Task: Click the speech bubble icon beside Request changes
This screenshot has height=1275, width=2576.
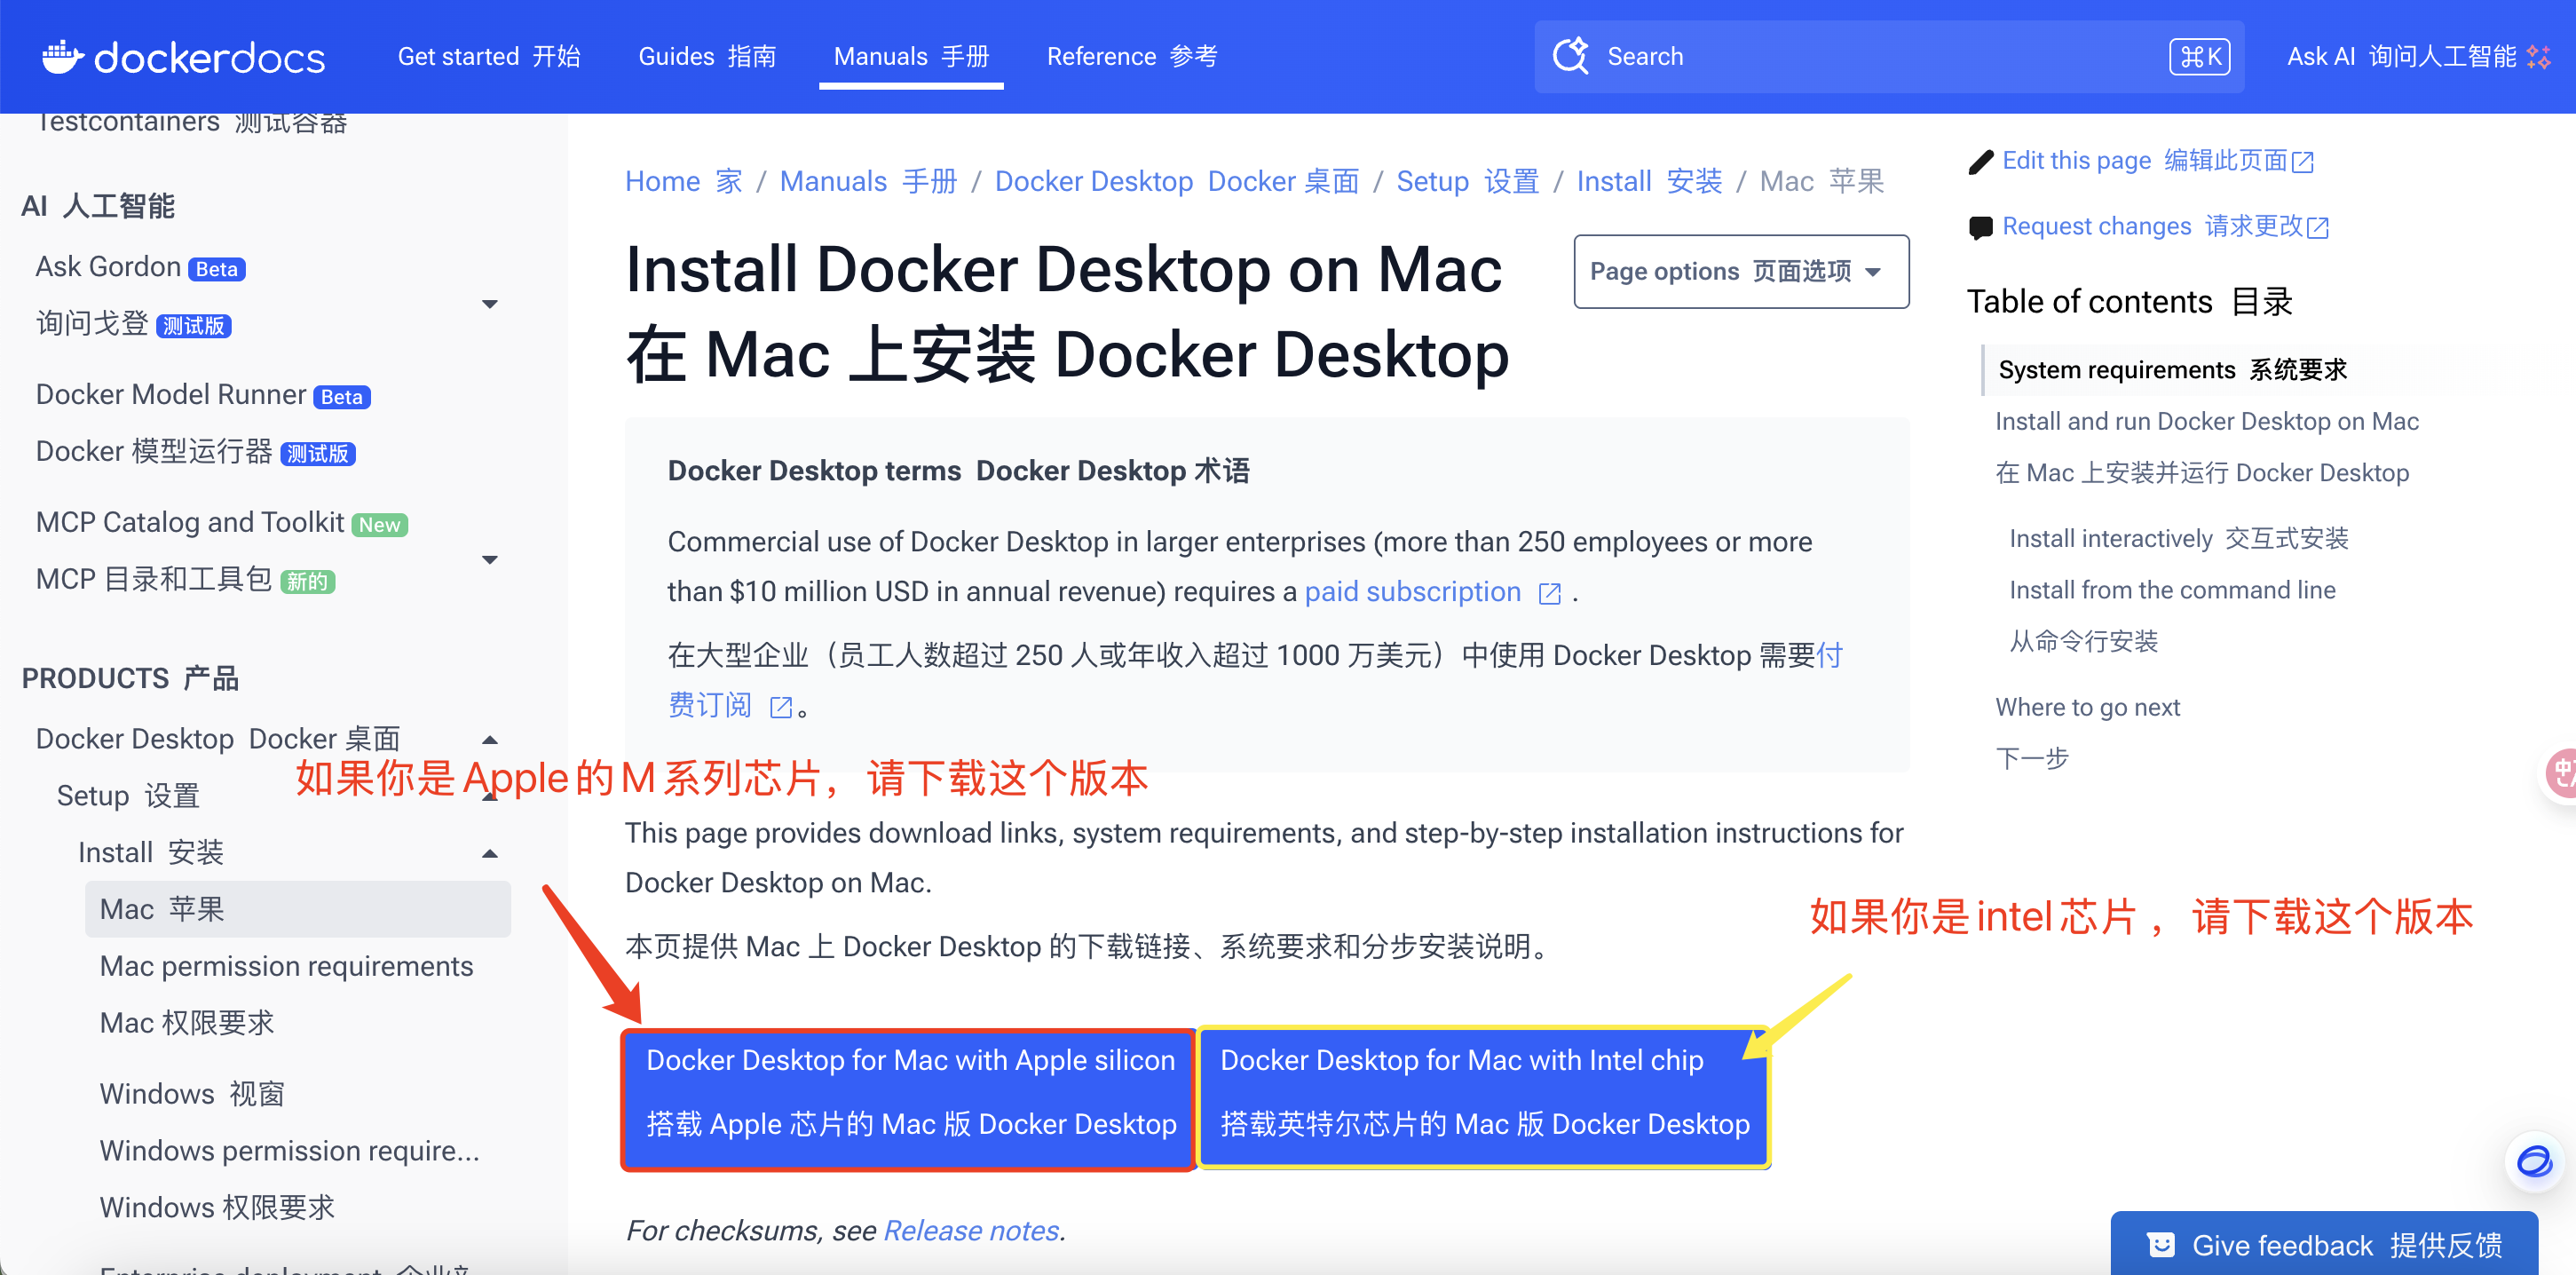Action: [1980, 228]
